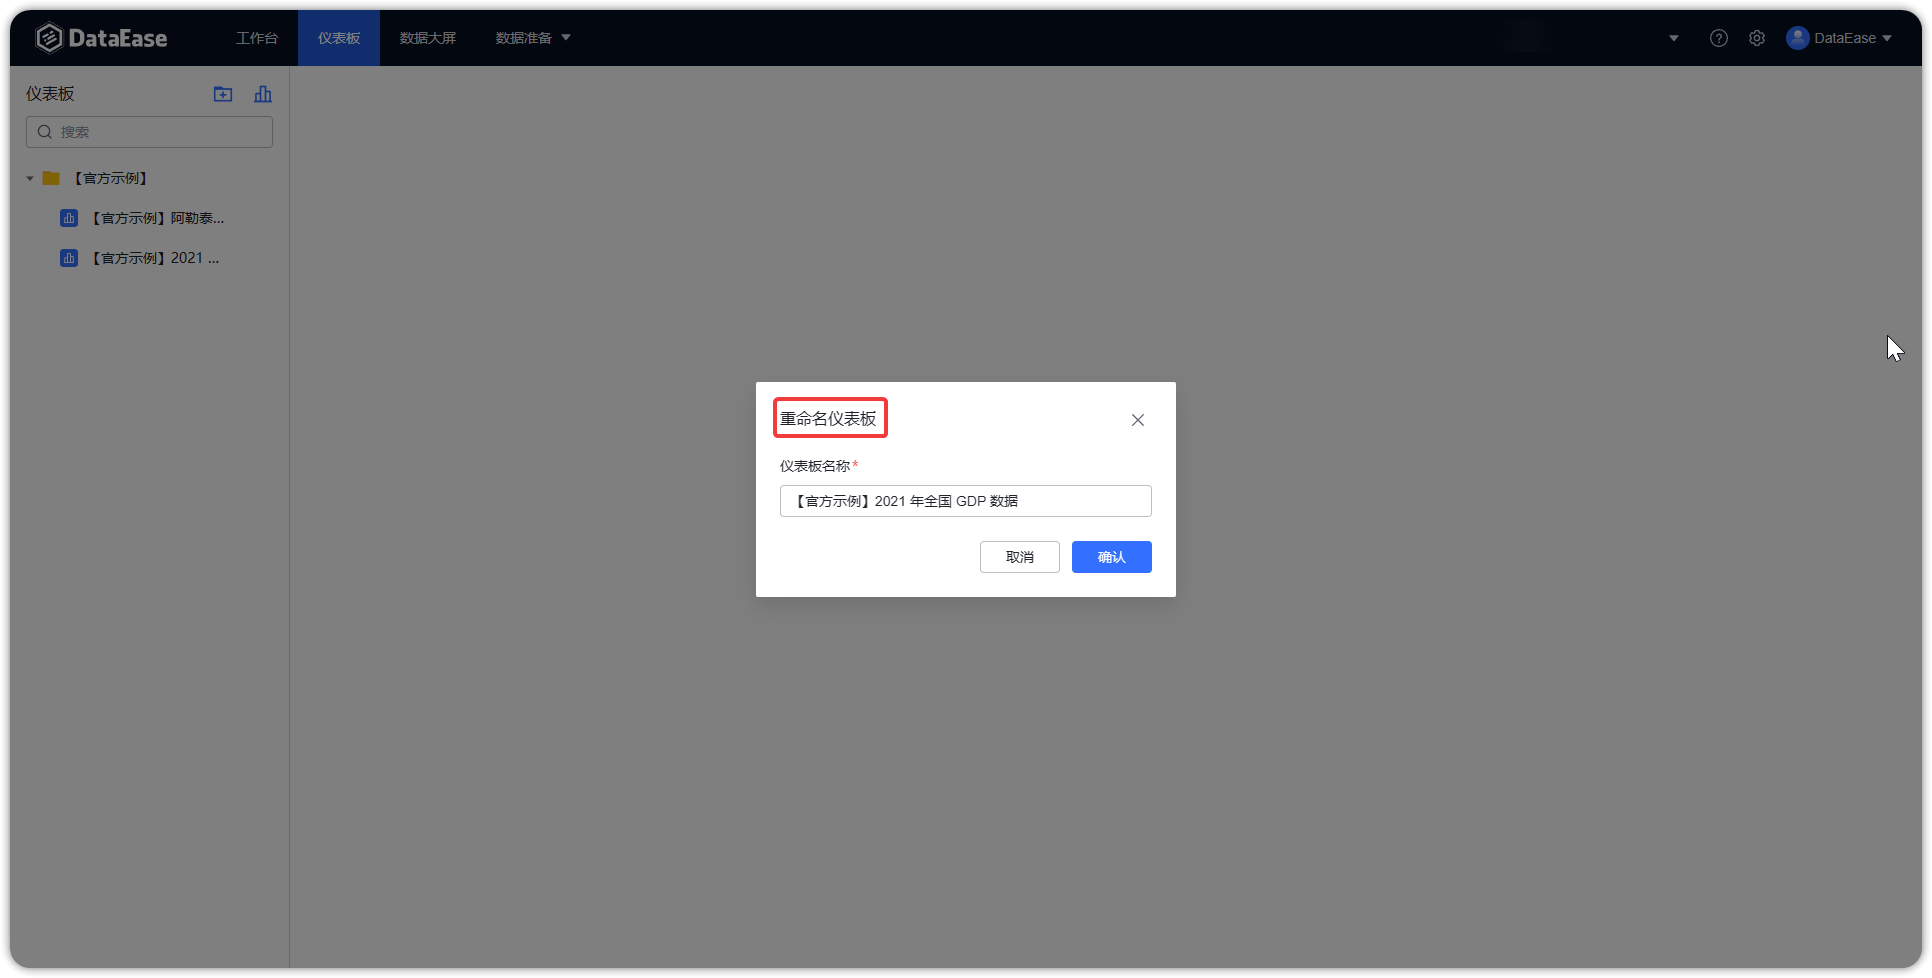1932x978 pixels.
Task: Collapse the 【官方示例】 folder arrow
Action: tap(30, 178)
